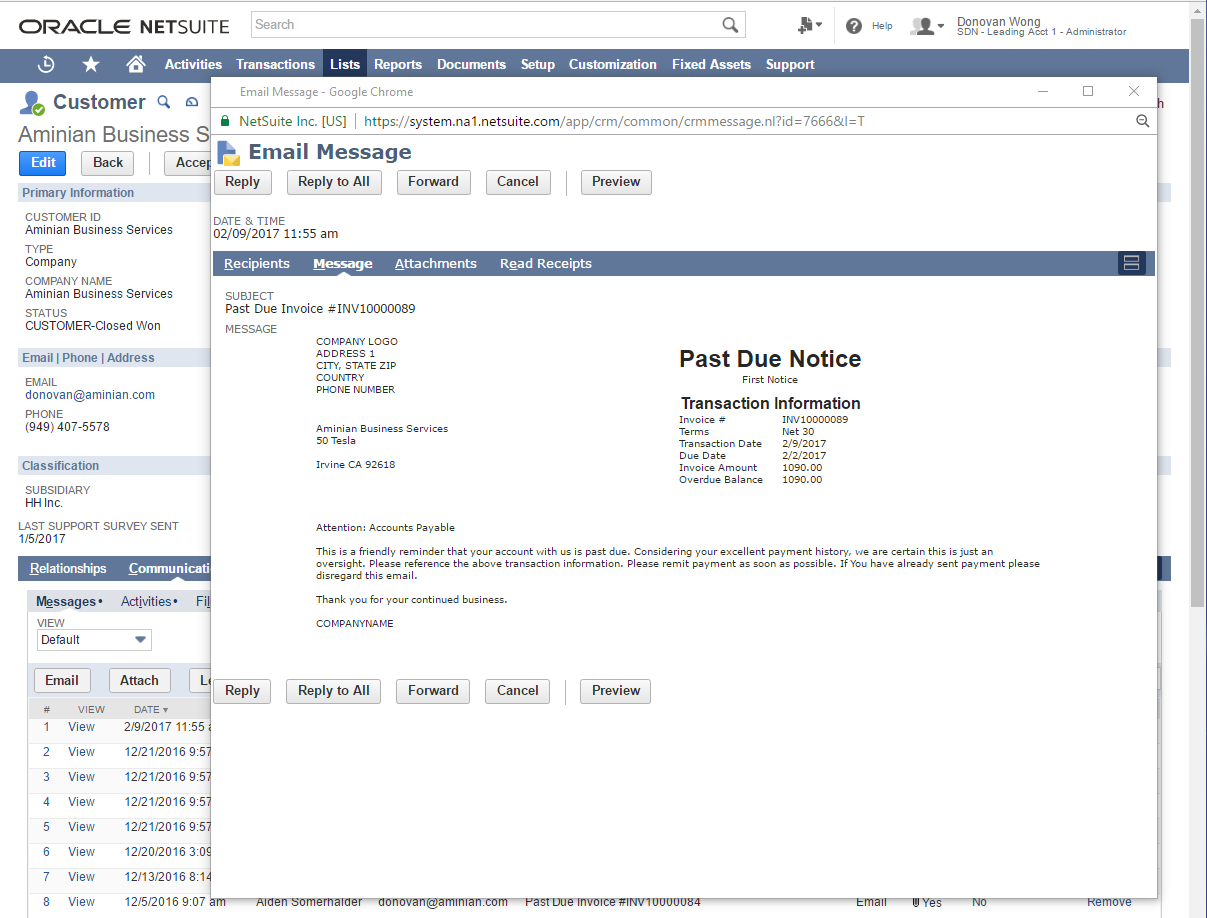Click Reply to All above Date & Time
The image size is (1207, 918).
[334, 182]
